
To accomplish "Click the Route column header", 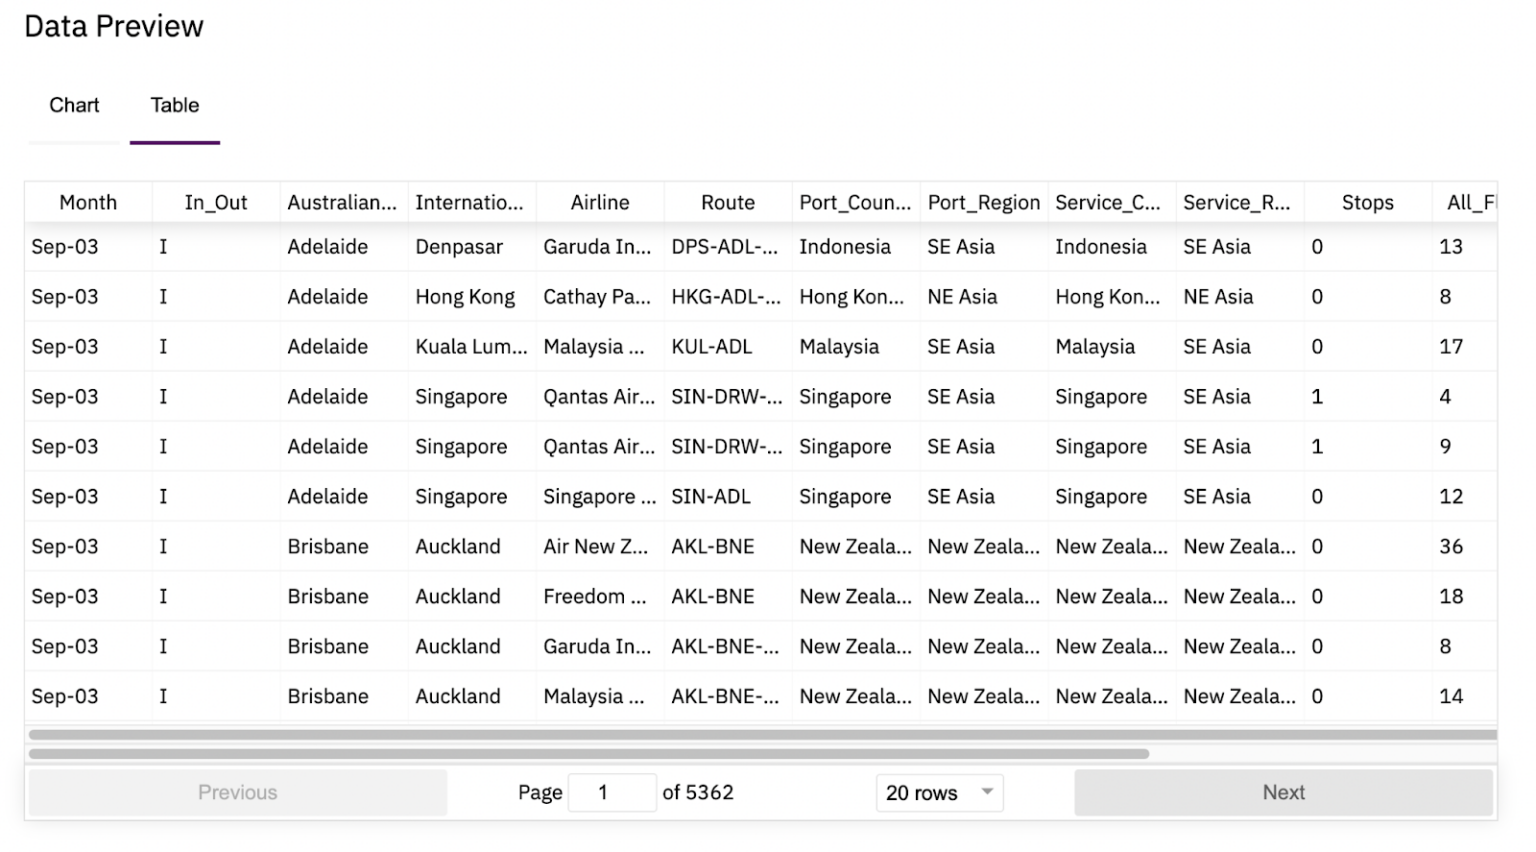I will pyautogui.click(x=728, y=203).
